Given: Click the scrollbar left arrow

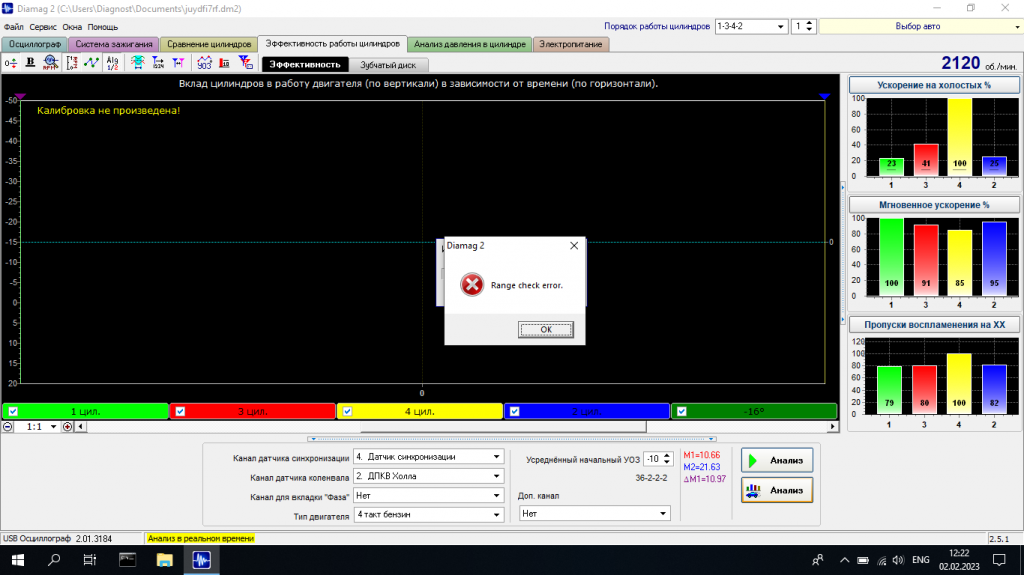Looking at the screenshot, I should (81, 427).
